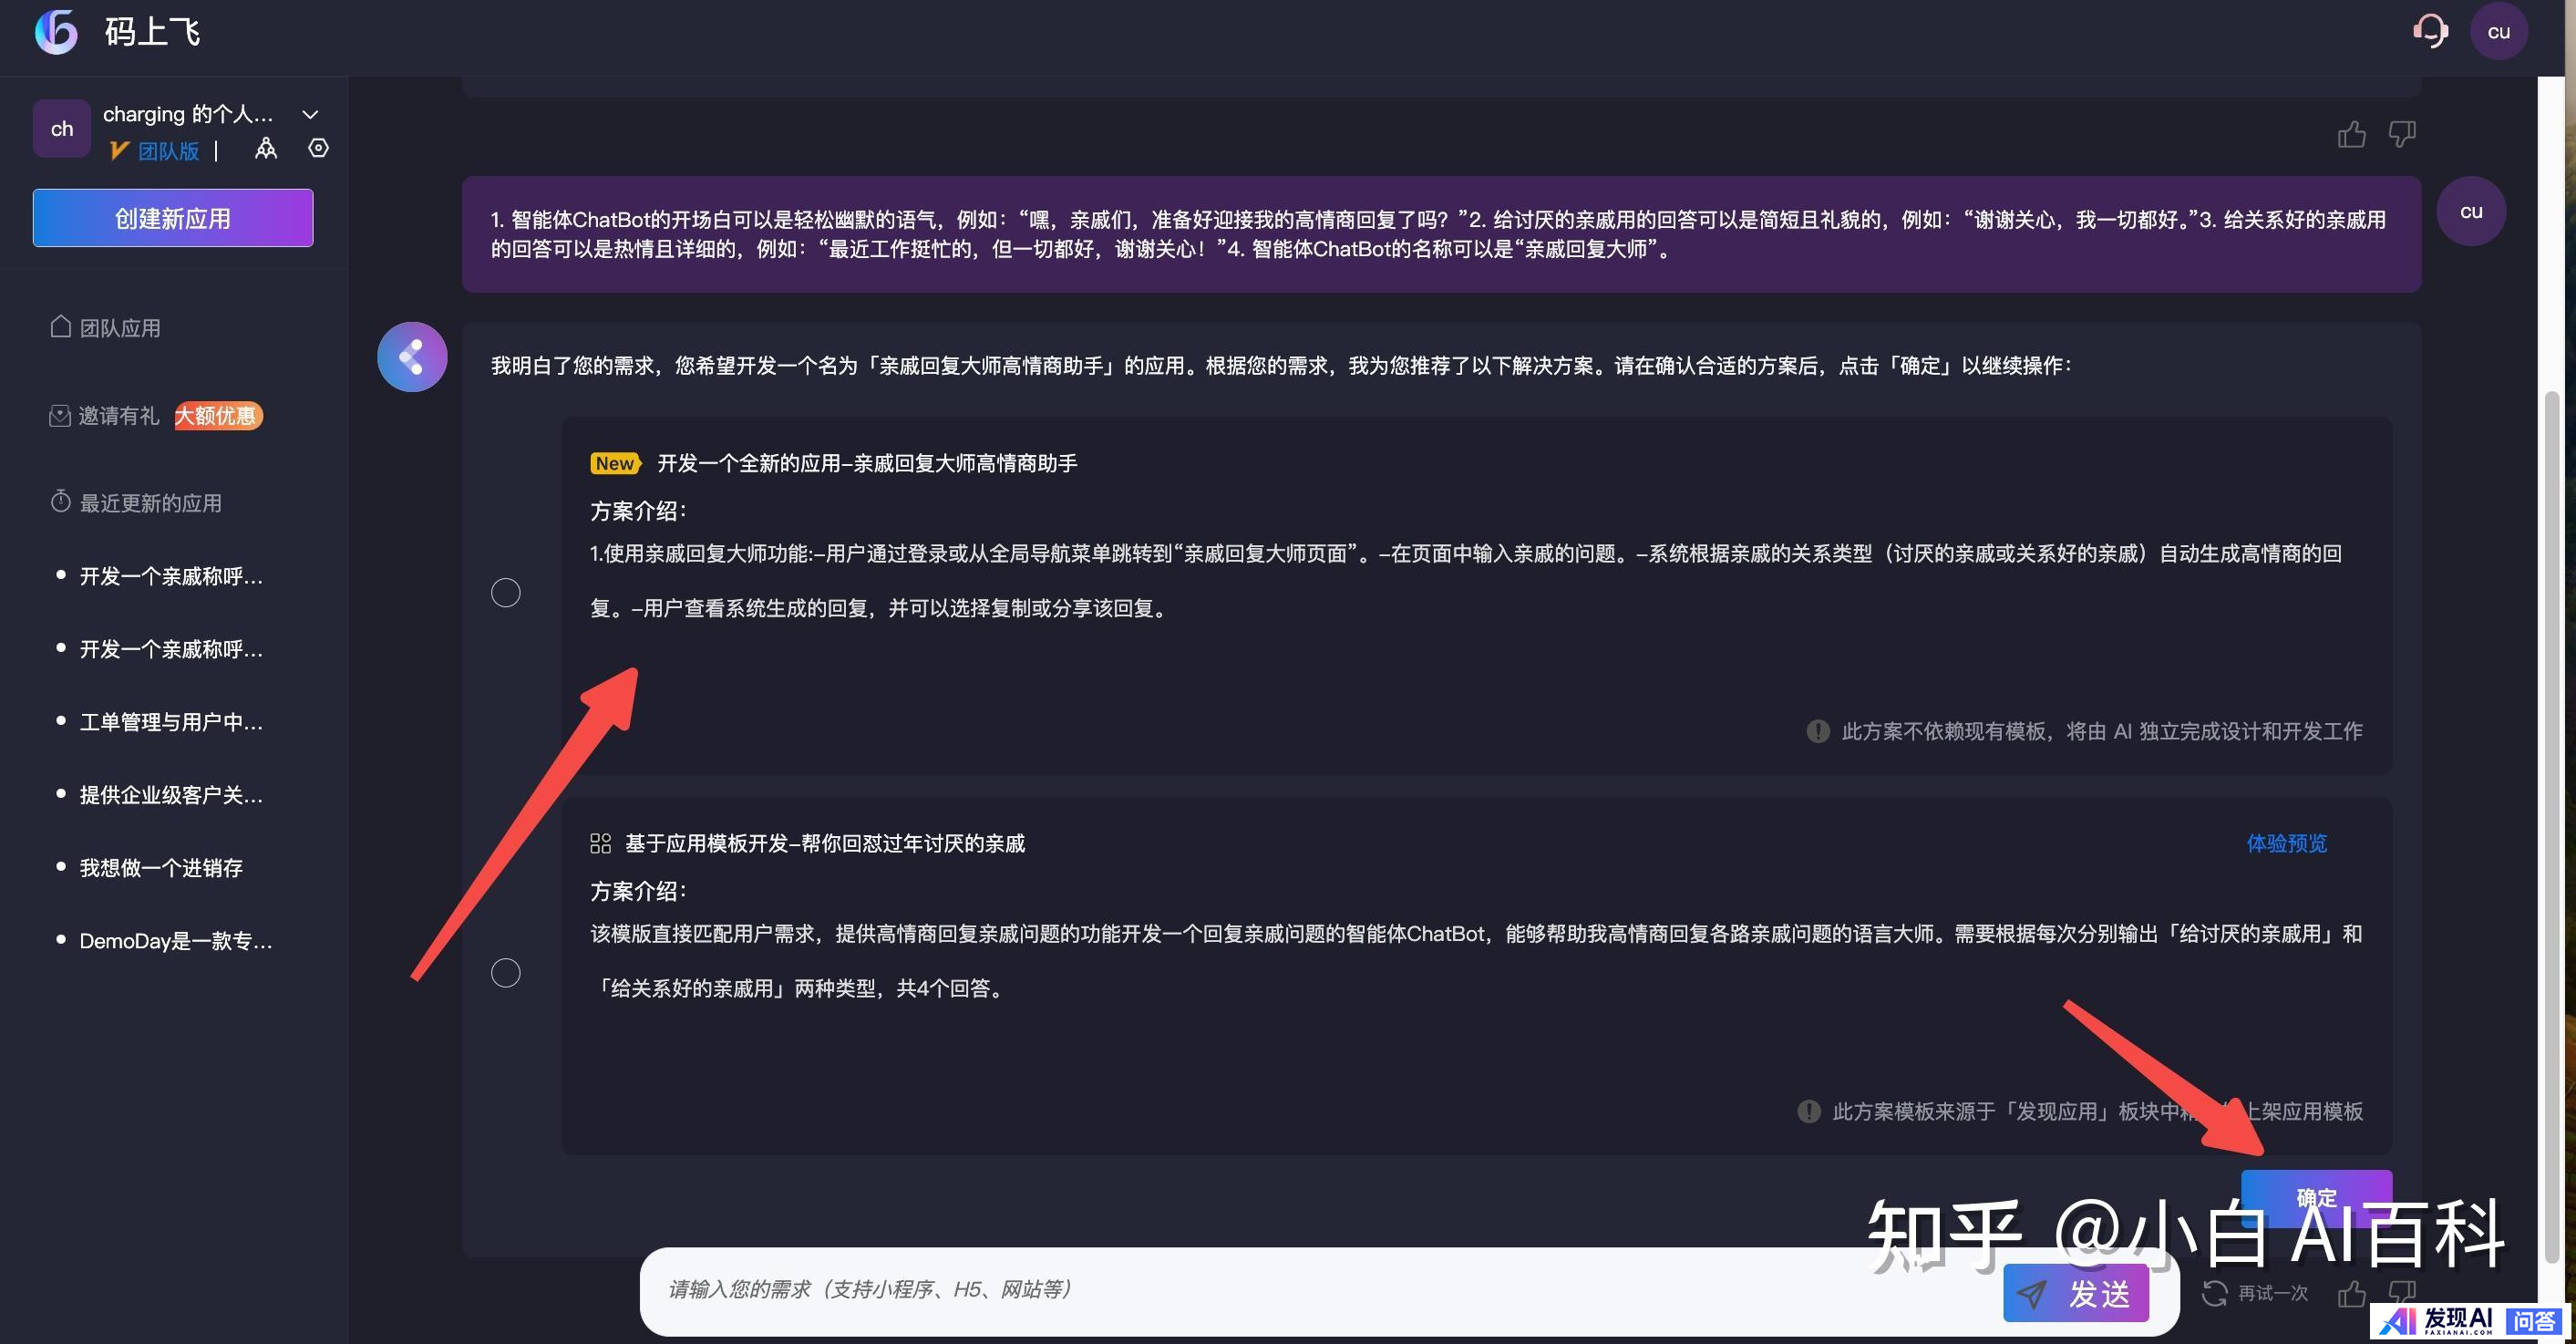Open customer support headset icon
The image size is (2576, 1344).
coord(2430,31)
